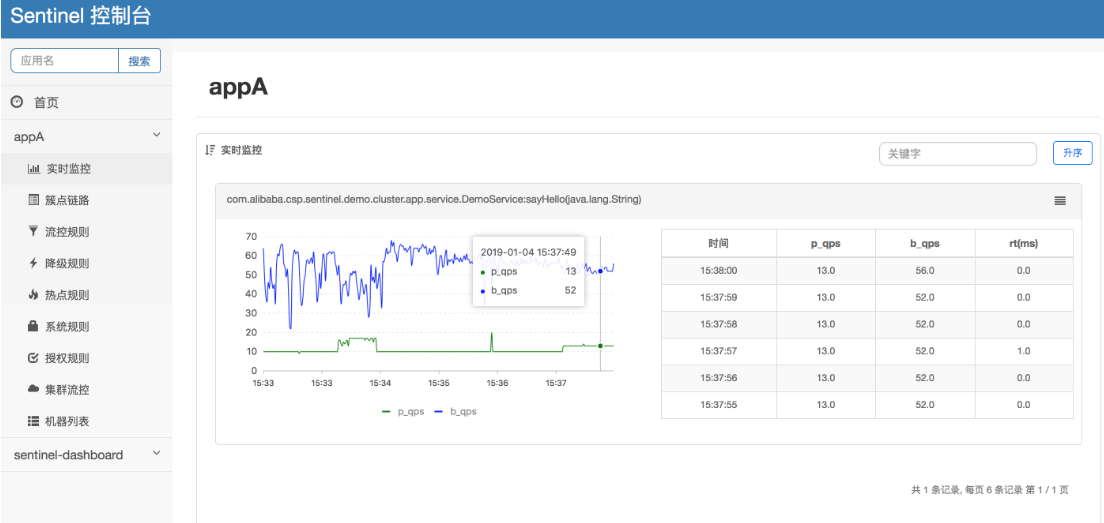The height and width of the screenshot is (523, 1104).
Task: Click the green p_qps marker dot on chart
Action: point(600,346)
